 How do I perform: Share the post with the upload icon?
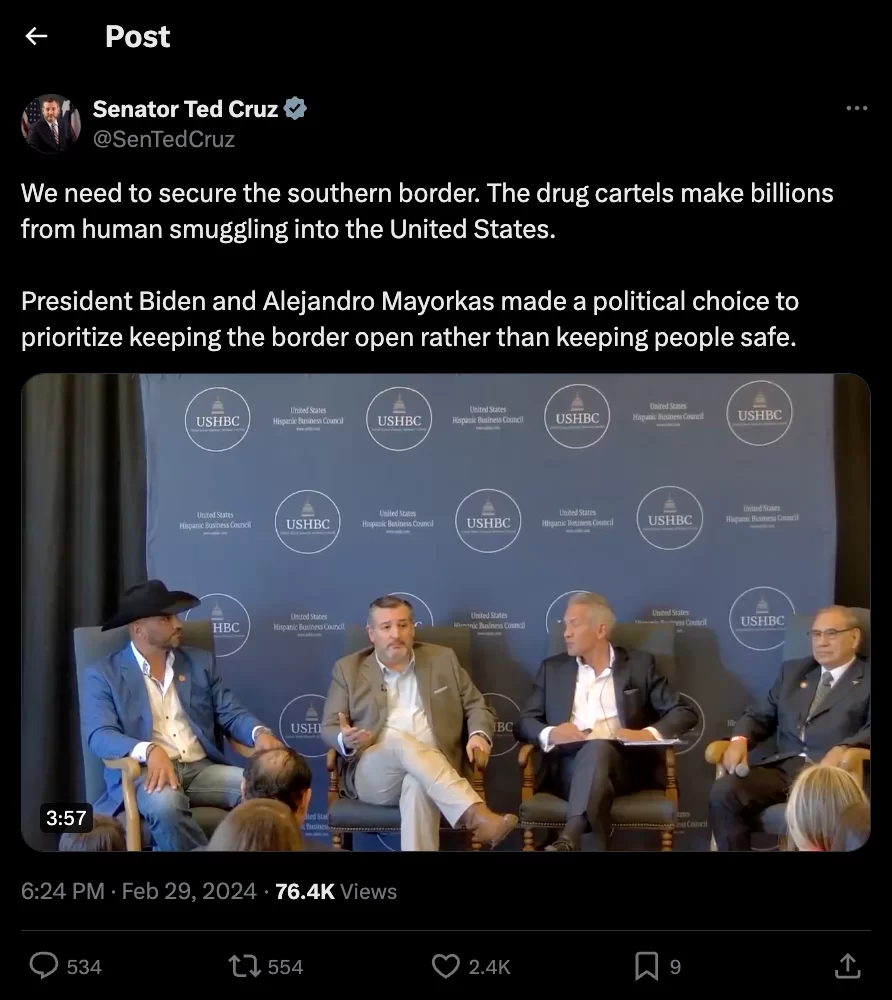(847, 966)
